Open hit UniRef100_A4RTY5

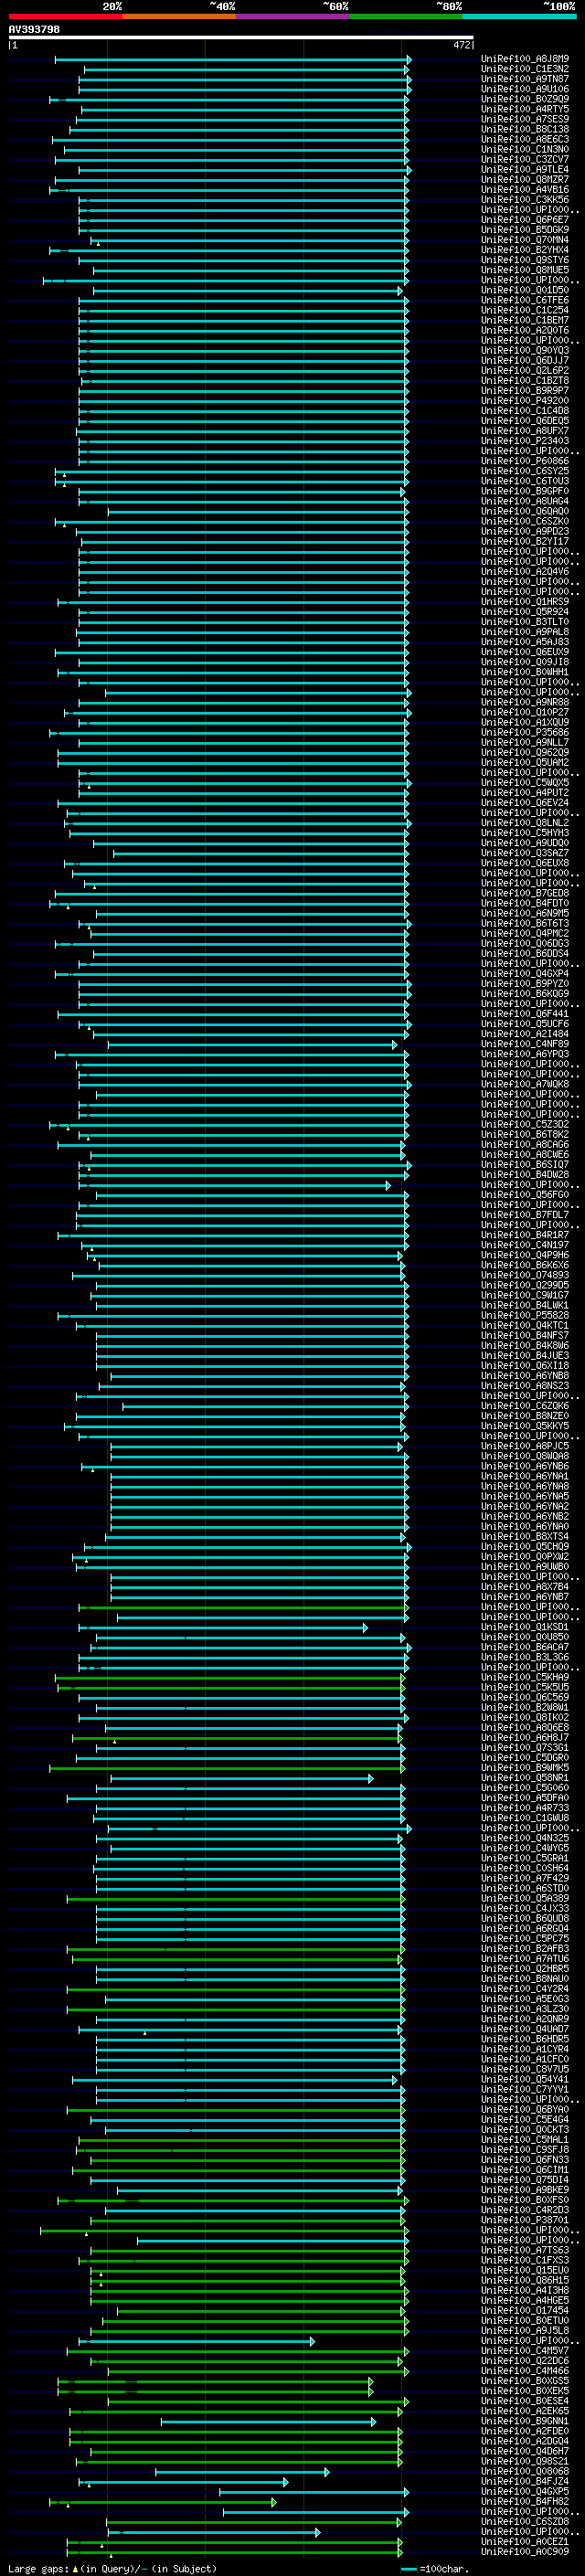click(525, 109)
